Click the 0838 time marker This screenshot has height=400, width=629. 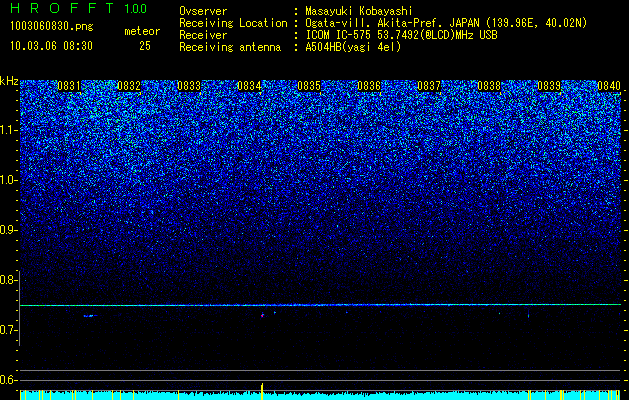489,86
